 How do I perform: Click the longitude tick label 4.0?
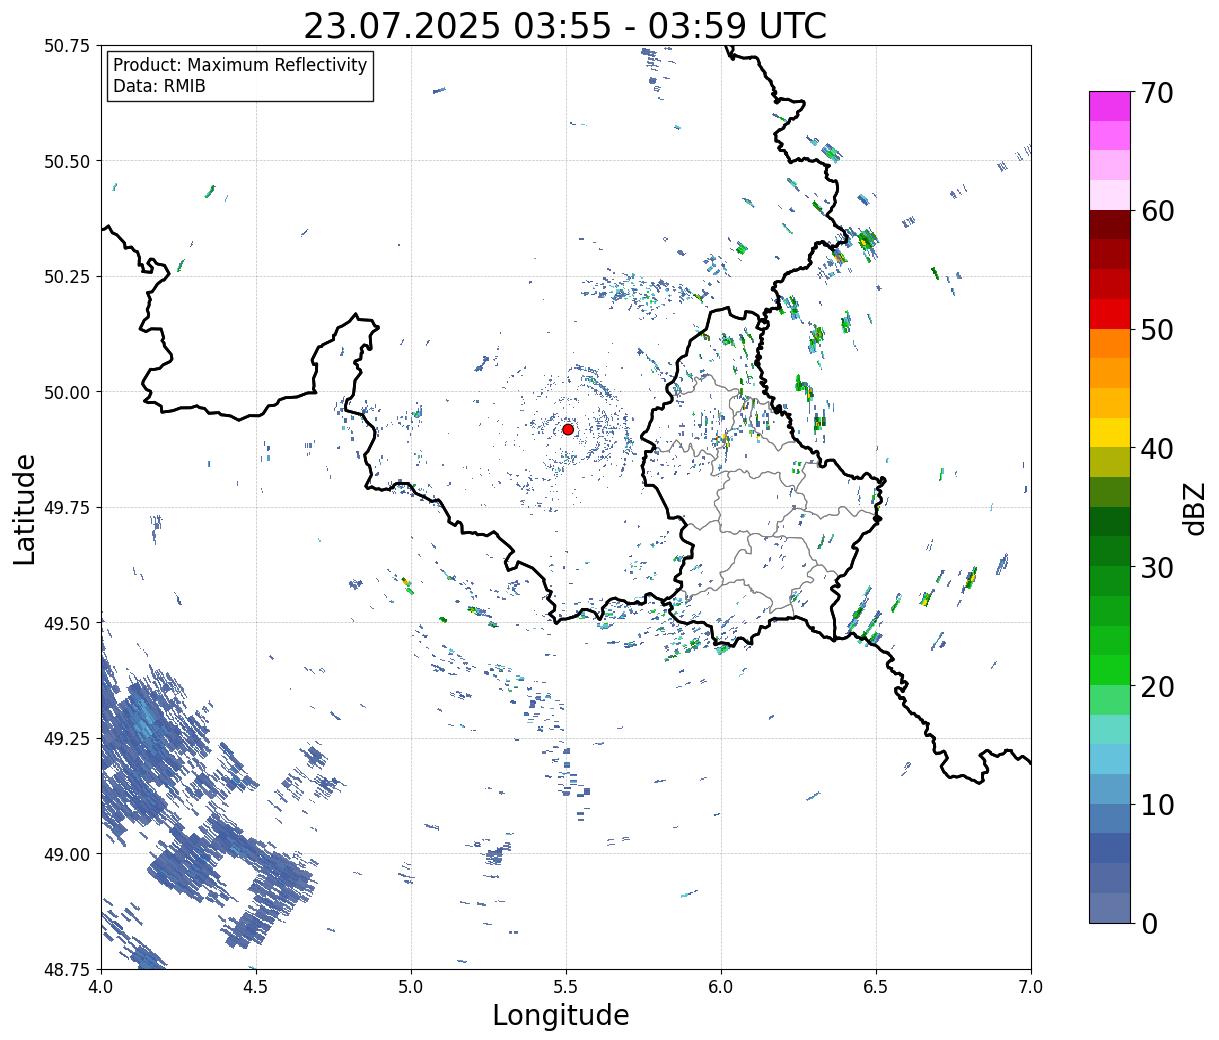(x=101, y=987)
